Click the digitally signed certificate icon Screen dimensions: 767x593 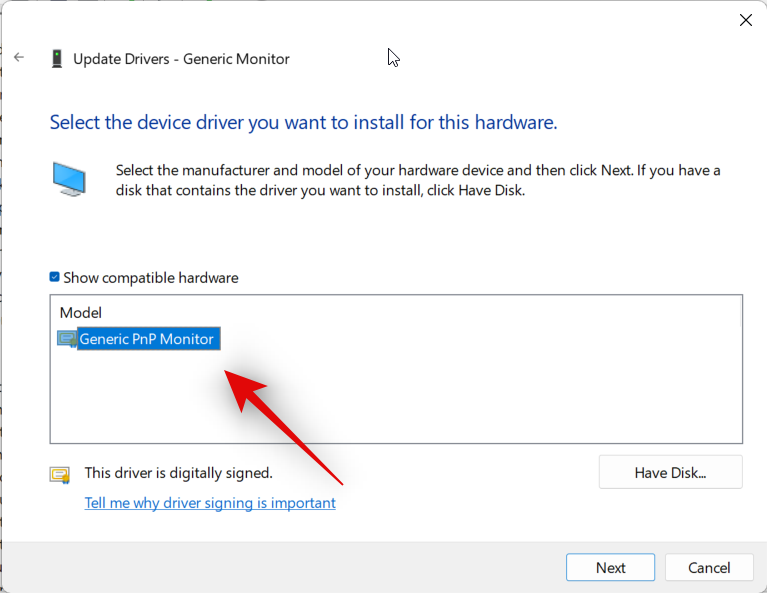coord(60,475)
